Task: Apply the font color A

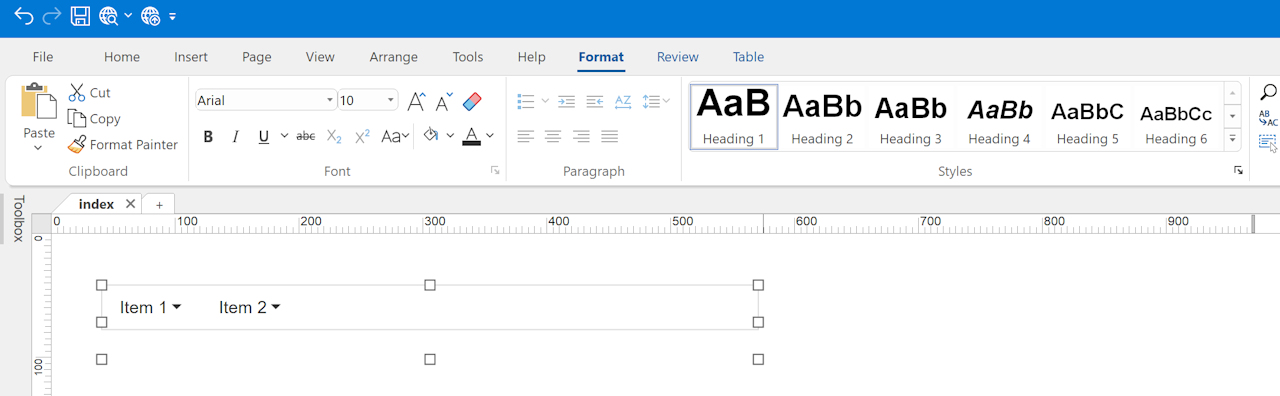Action: (x=472, y=136)
